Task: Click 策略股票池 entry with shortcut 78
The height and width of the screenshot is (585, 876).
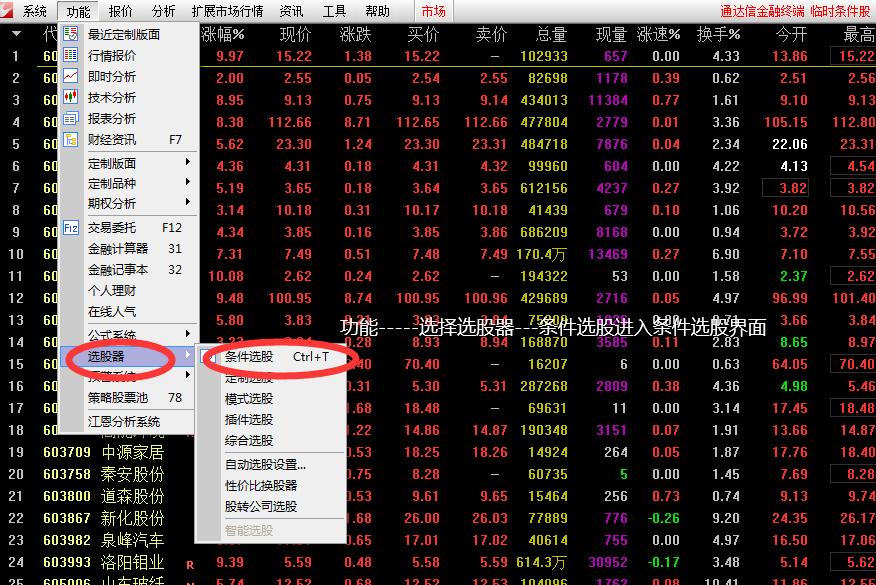Action: tap(120, 397)
